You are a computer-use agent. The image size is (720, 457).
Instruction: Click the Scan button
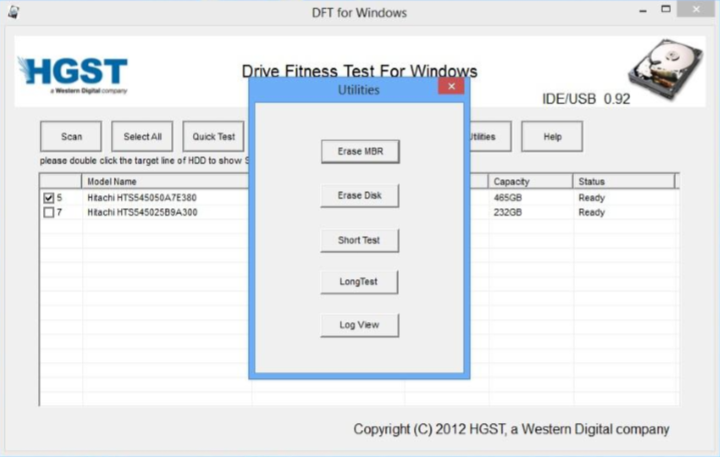pyautogui.click(x=71, y=137)
